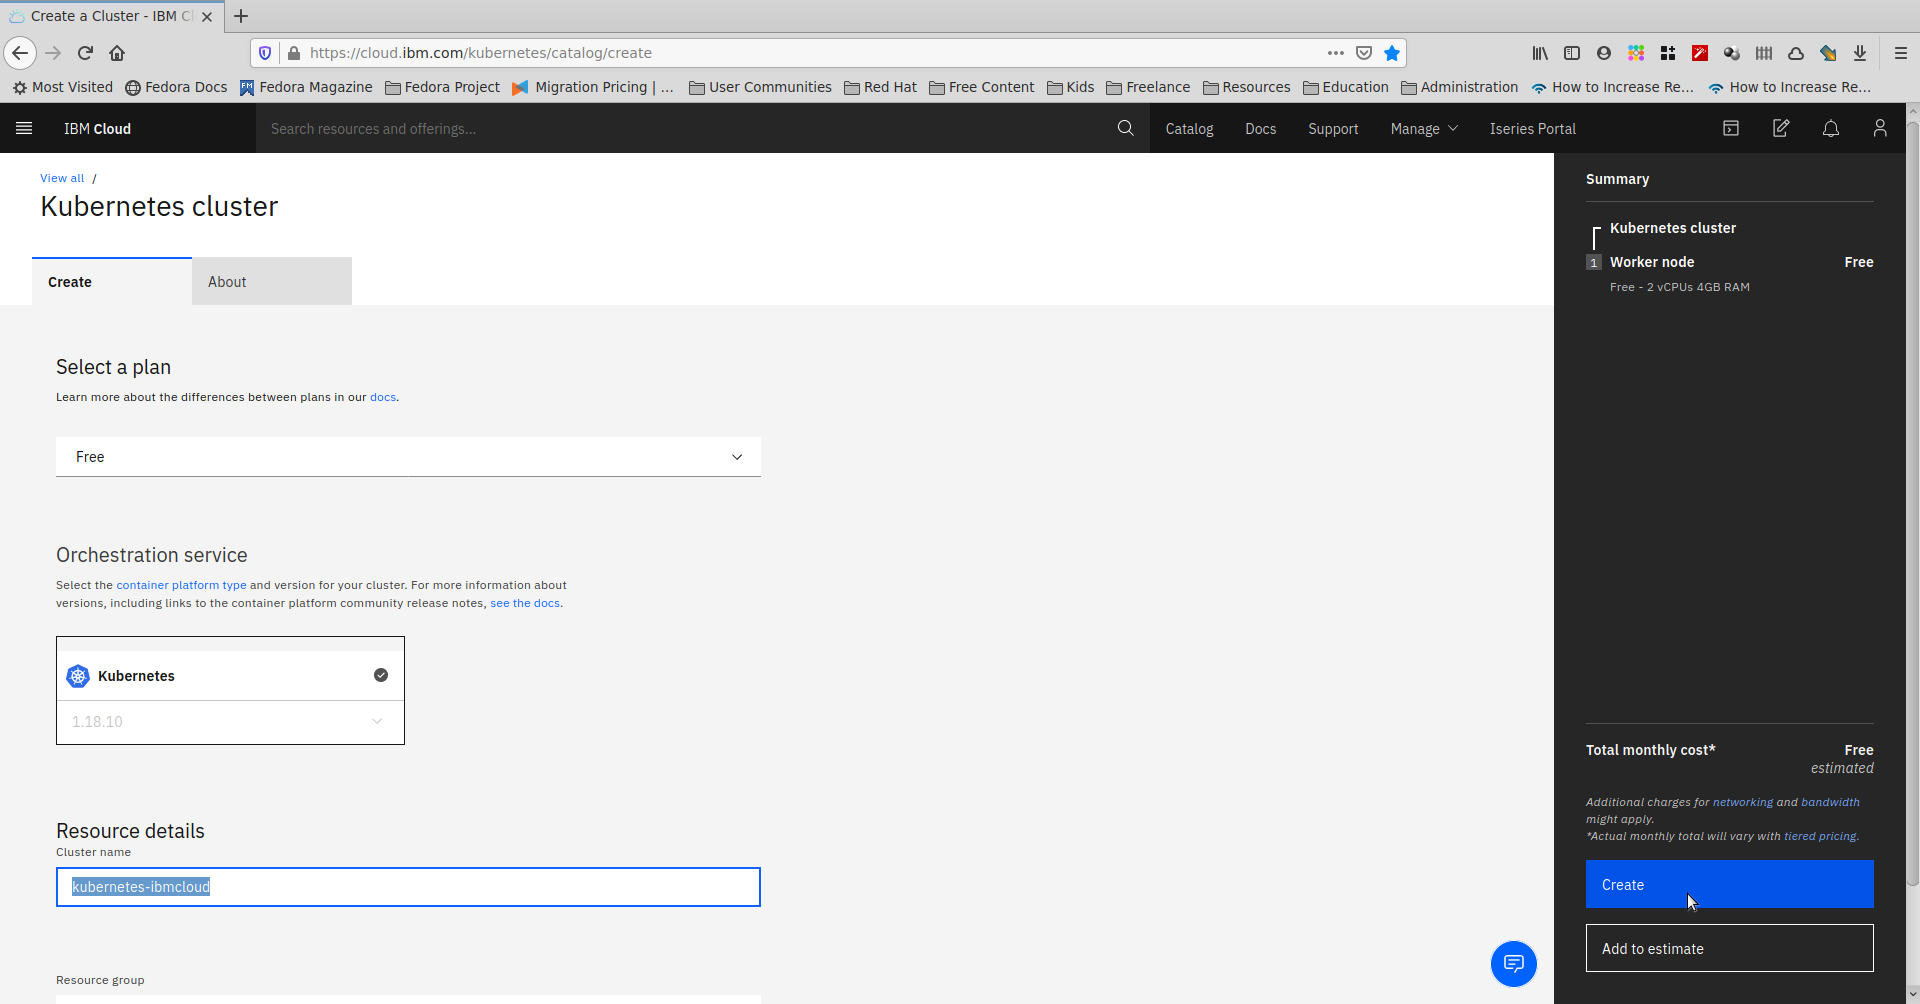
Task: Open the networking charges link
Action: [x=1742, y=802]
